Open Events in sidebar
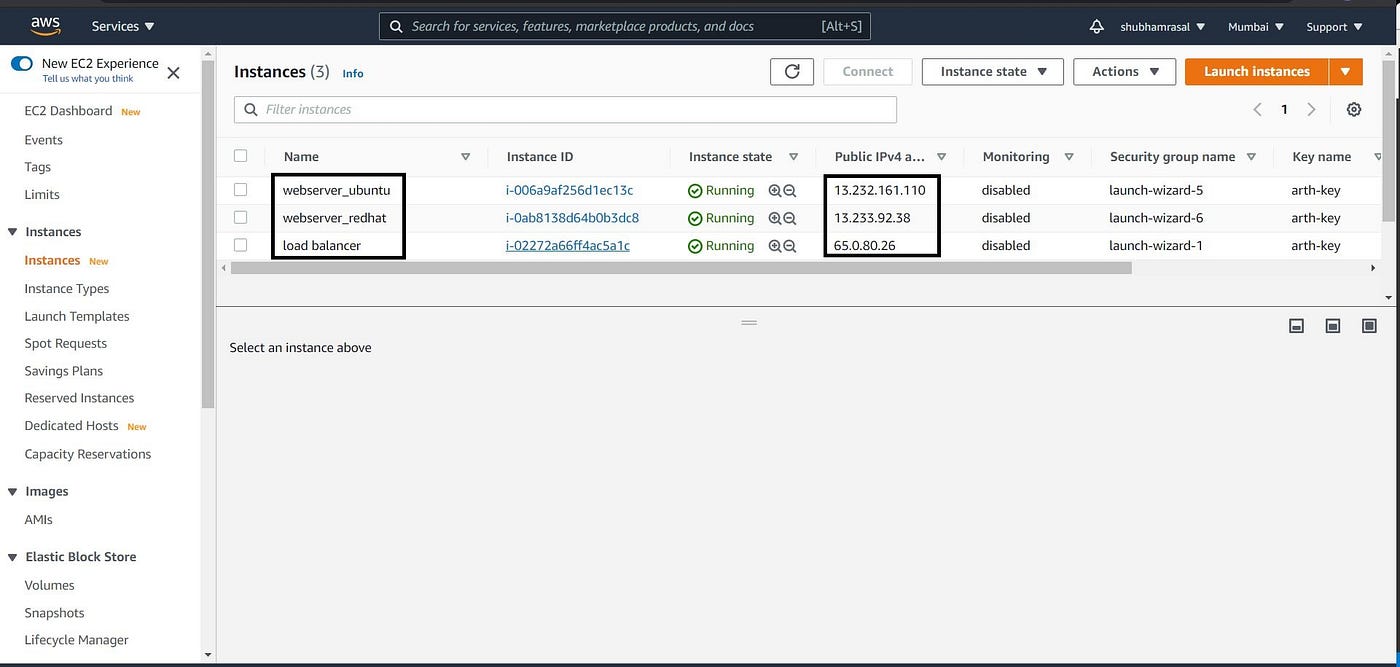Screen dimensions: 1400x667 tap(43, 140)
